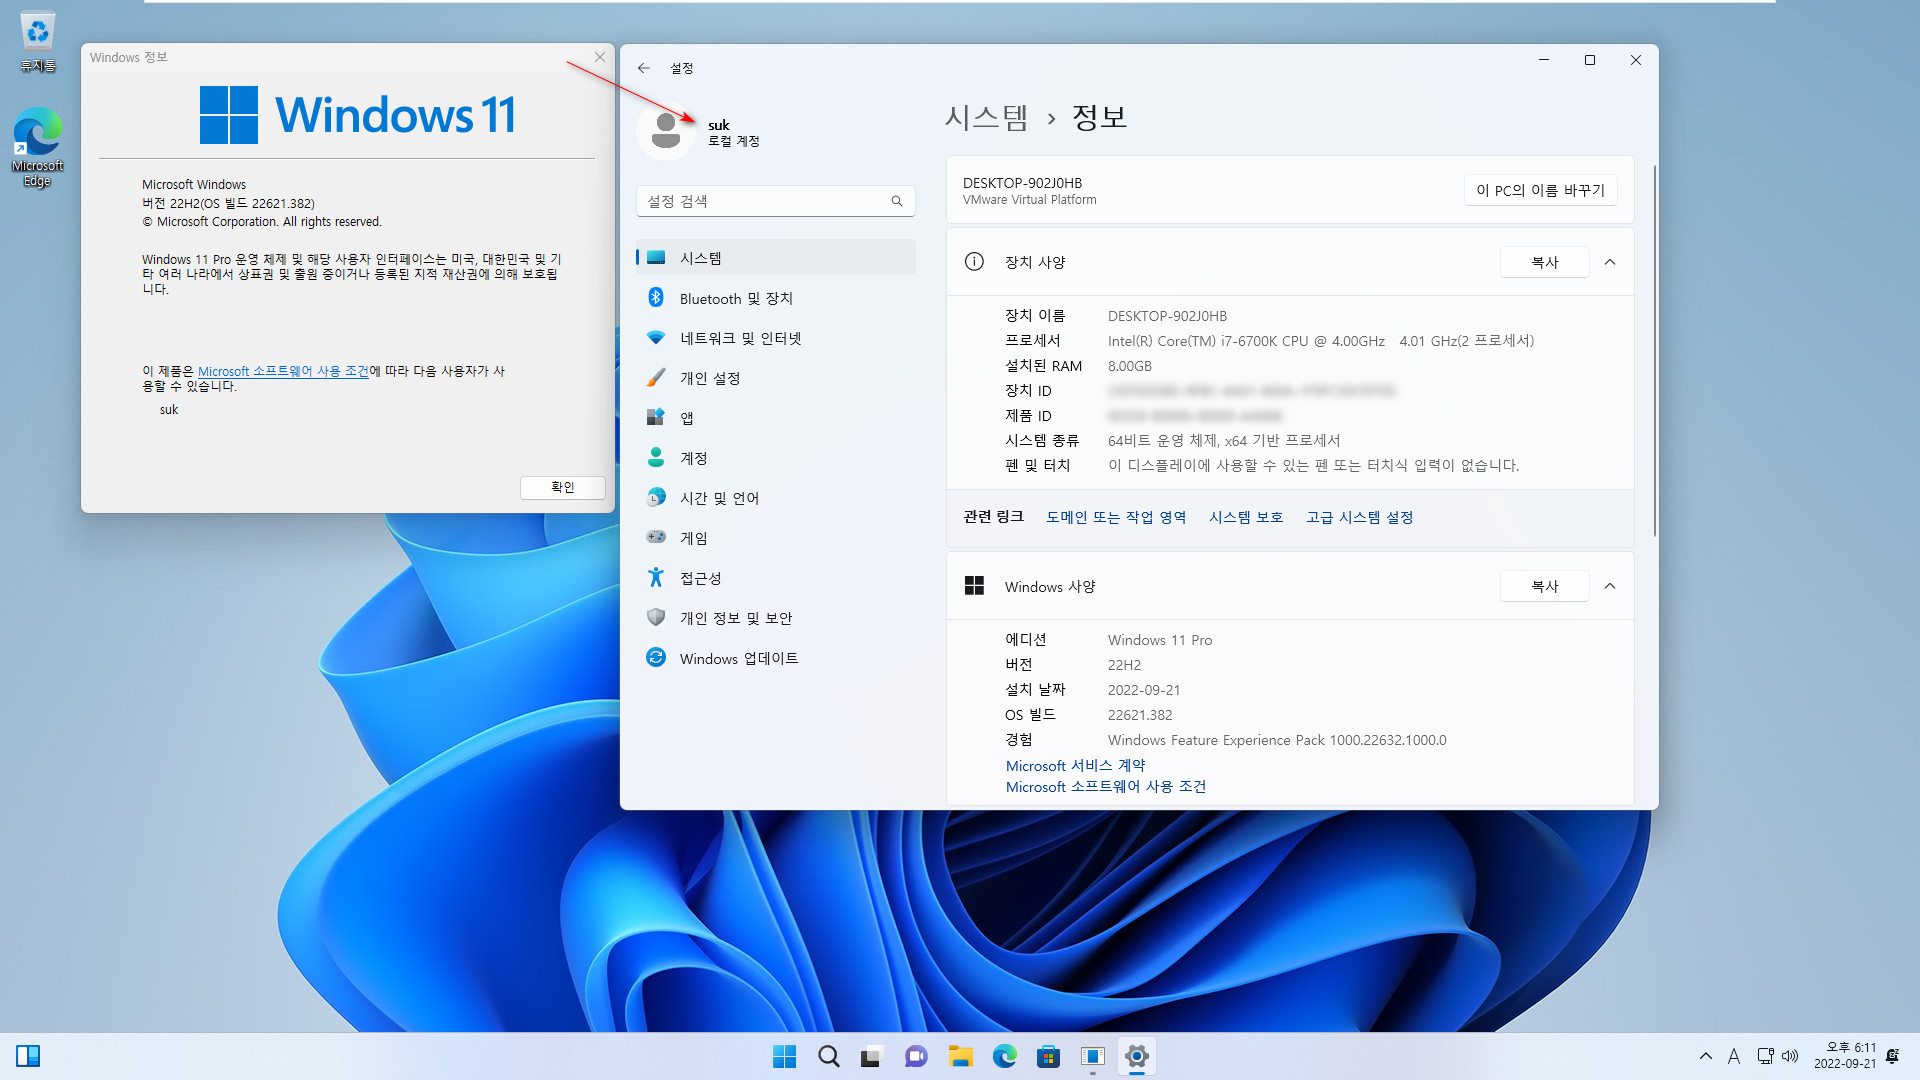The height and width of the screenshot is (1080, 1920).
Task: Open 게임 settings in the sidebar
Action: (776, 538)
